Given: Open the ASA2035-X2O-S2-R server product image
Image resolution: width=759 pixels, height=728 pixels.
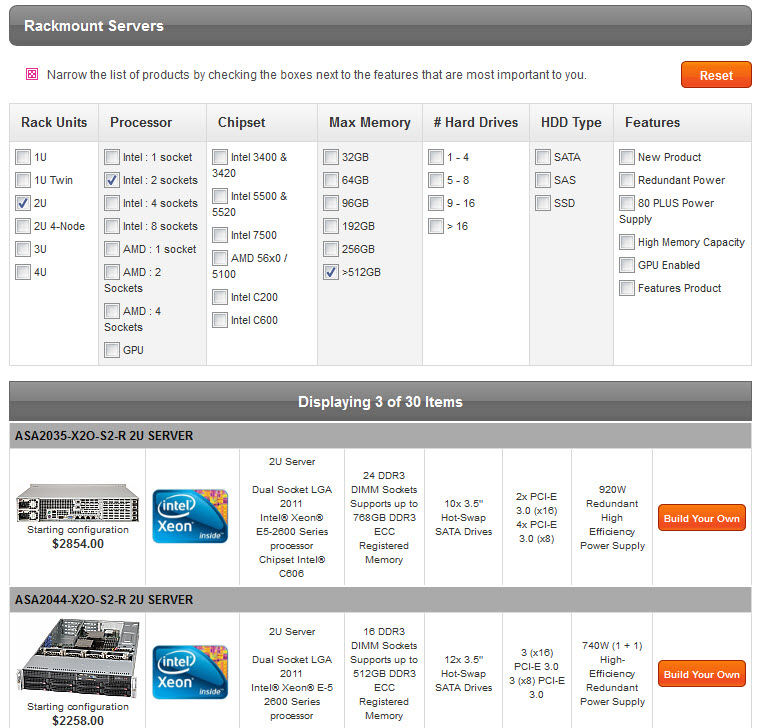Looking at the screenshot, I should (x=77, y=503).
